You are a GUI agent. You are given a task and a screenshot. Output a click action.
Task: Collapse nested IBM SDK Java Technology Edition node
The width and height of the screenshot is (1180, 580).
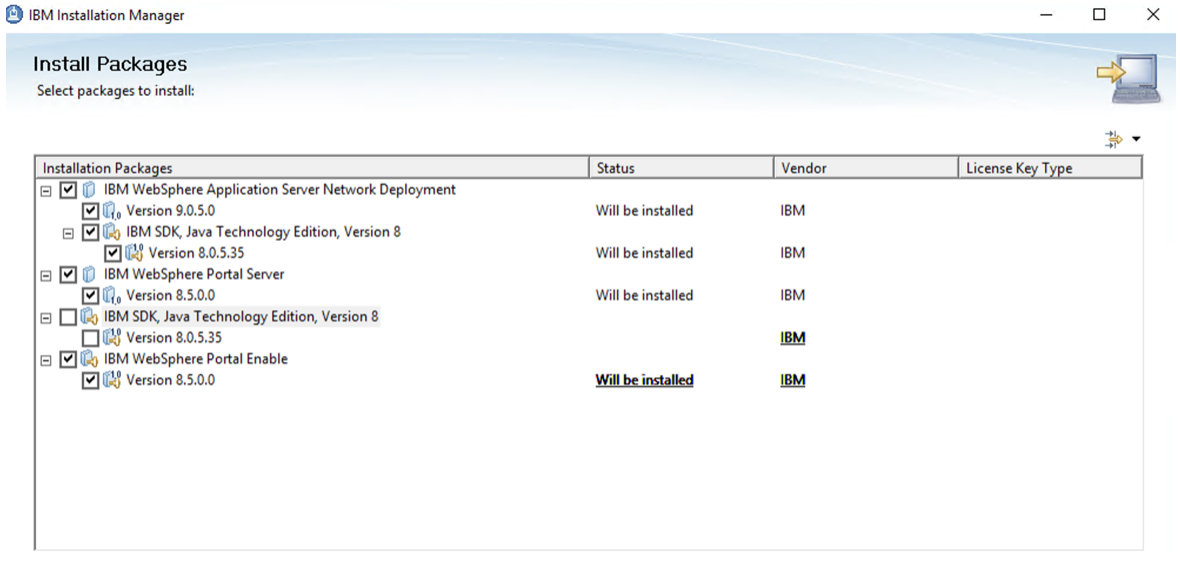click(68, 233)
